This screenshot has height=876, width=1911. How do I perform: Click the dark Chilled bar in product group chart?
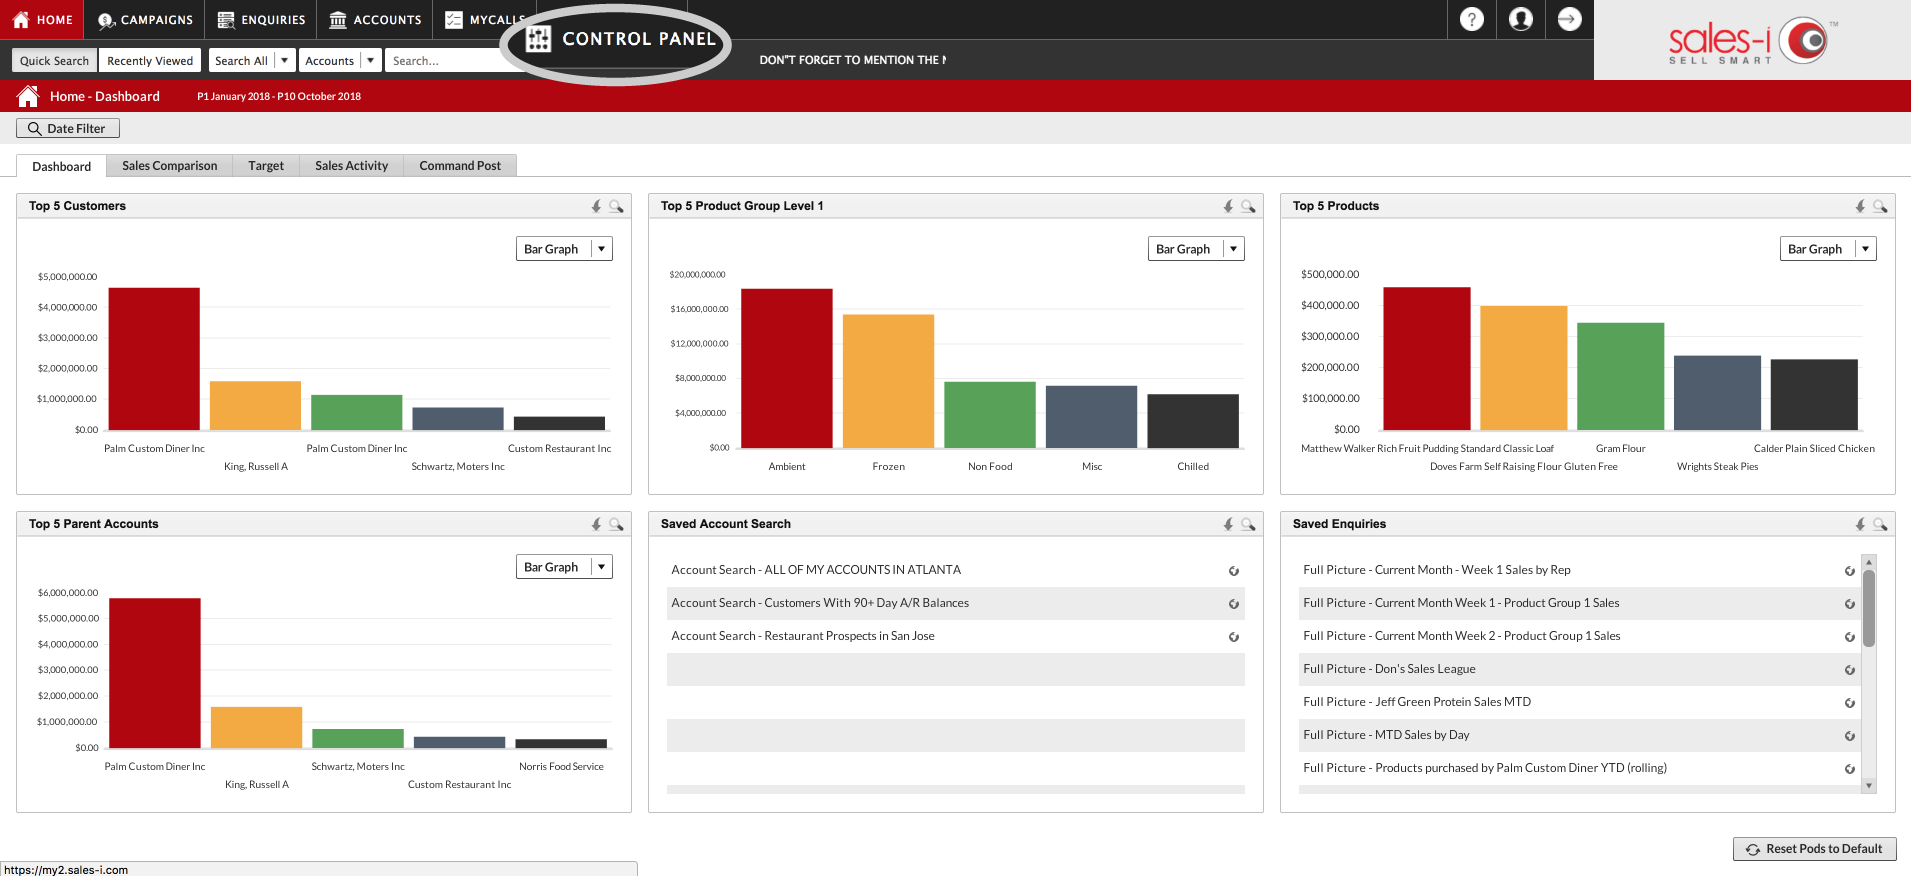tap(1193, 421)
